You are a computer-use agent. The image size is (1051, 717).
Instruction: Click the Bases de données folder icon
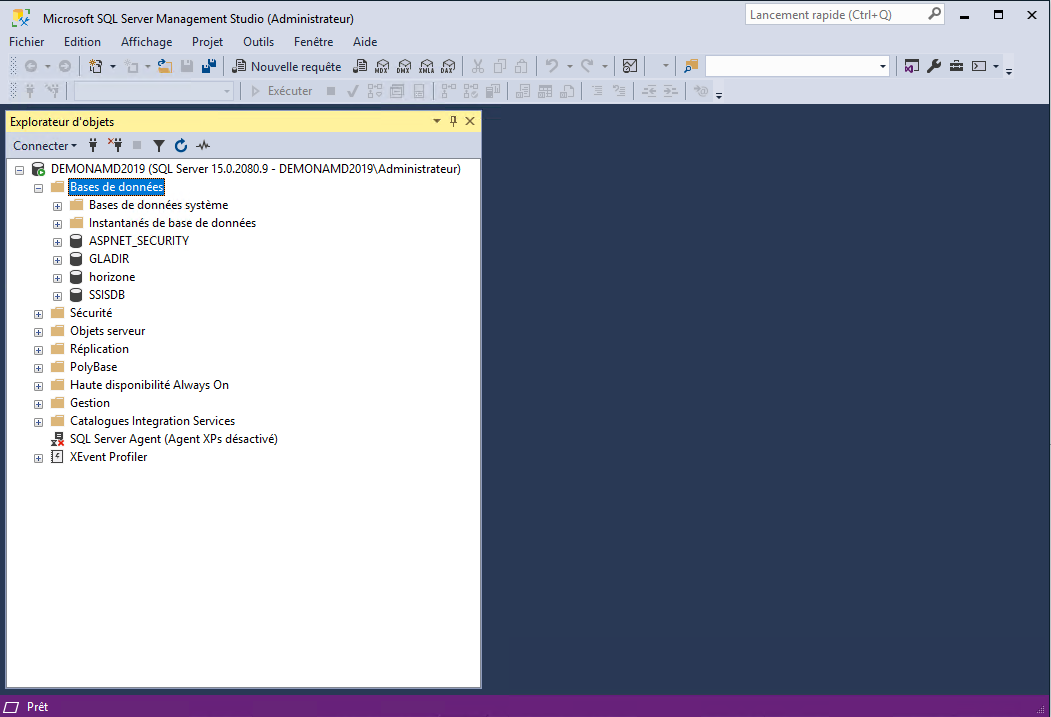point(58,186)
